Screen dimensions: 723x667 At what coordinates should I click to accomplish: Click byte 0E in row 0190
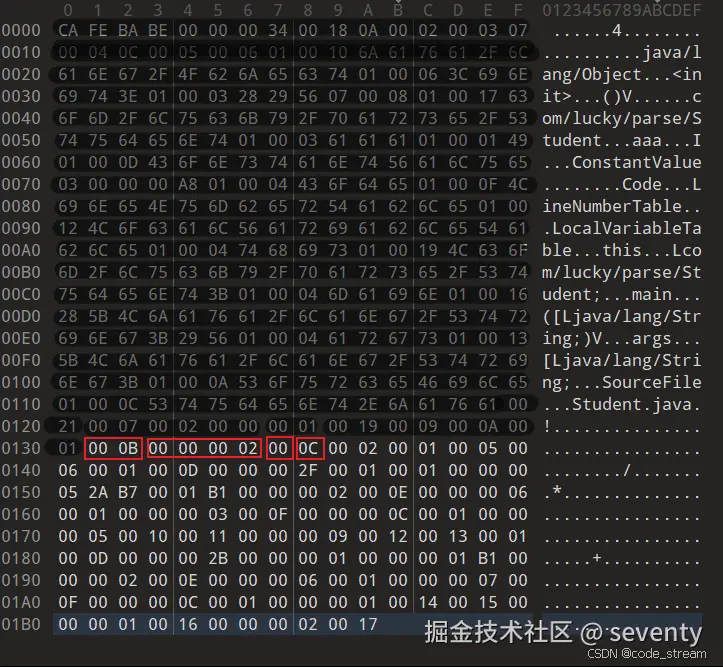(188, 580)
